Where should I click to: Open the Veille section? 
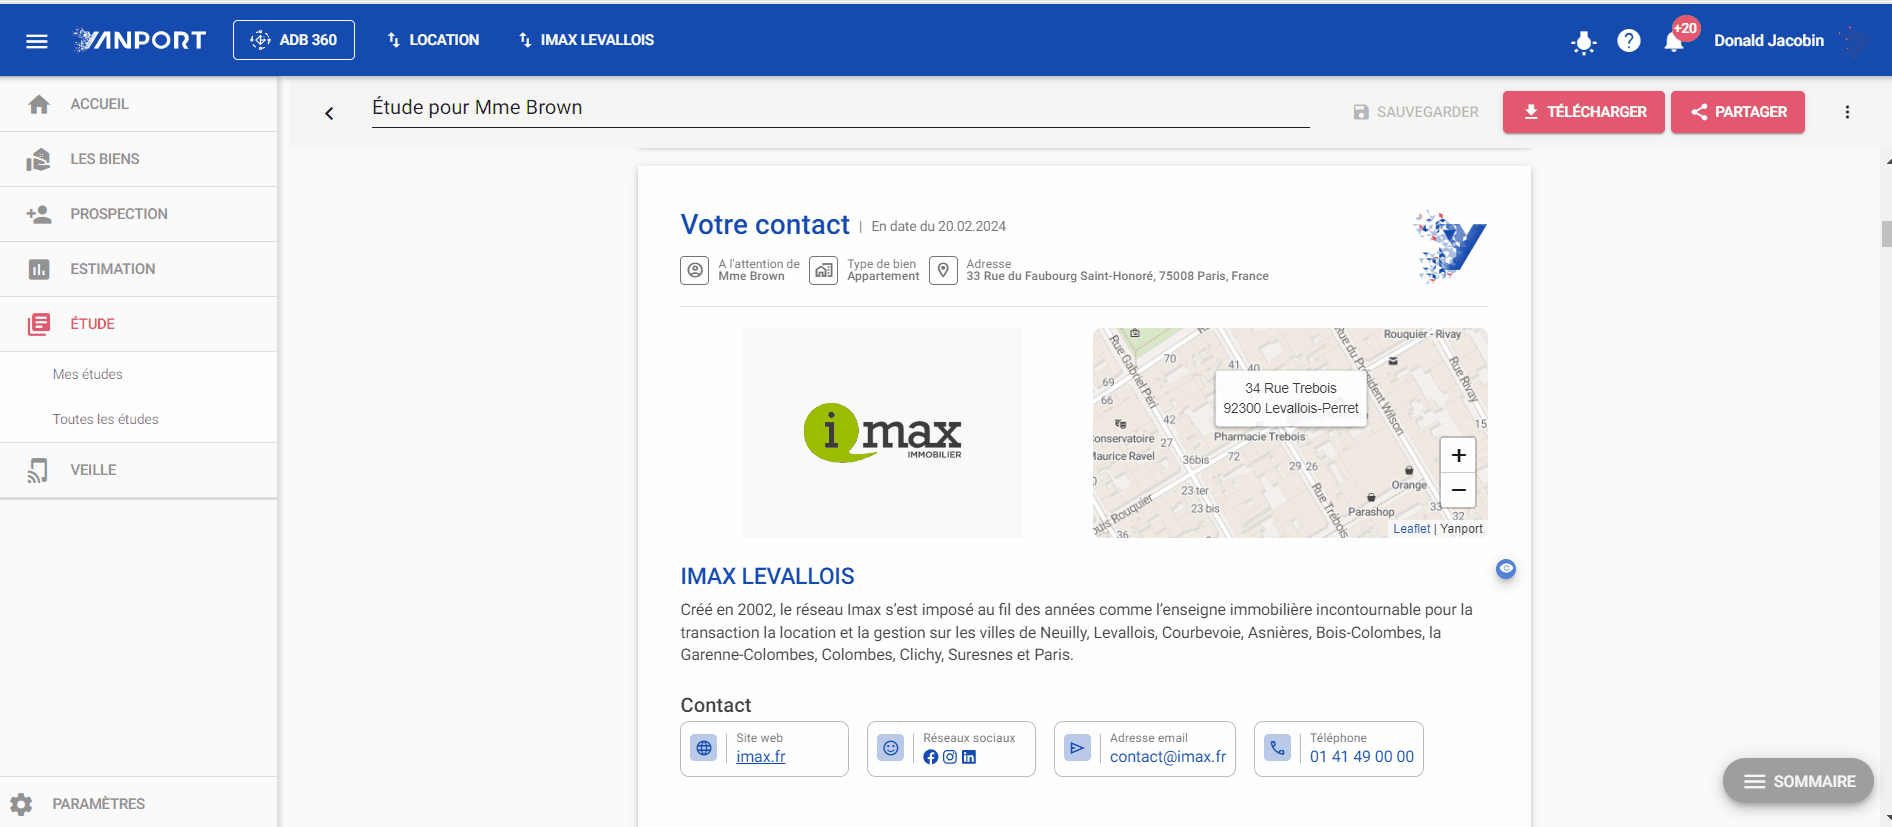(139, 470)
